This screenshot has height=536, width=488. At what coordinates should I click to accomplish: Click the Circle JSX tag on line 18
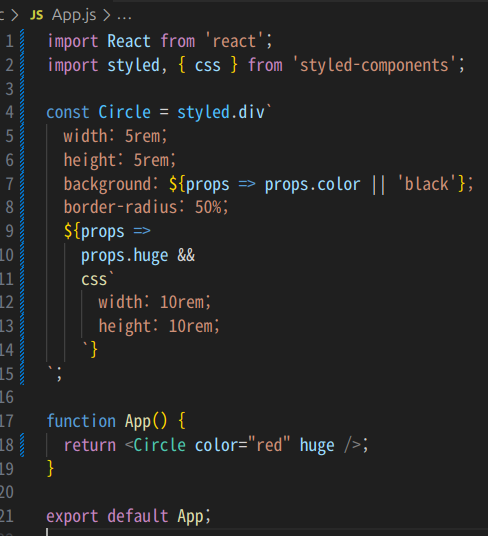pos(159,445)
